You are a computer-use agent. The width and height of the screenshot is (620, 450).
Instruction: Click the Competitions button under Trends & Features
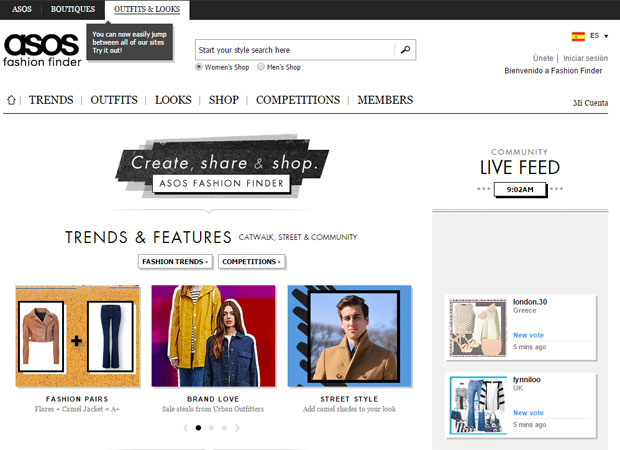point(251,261)
